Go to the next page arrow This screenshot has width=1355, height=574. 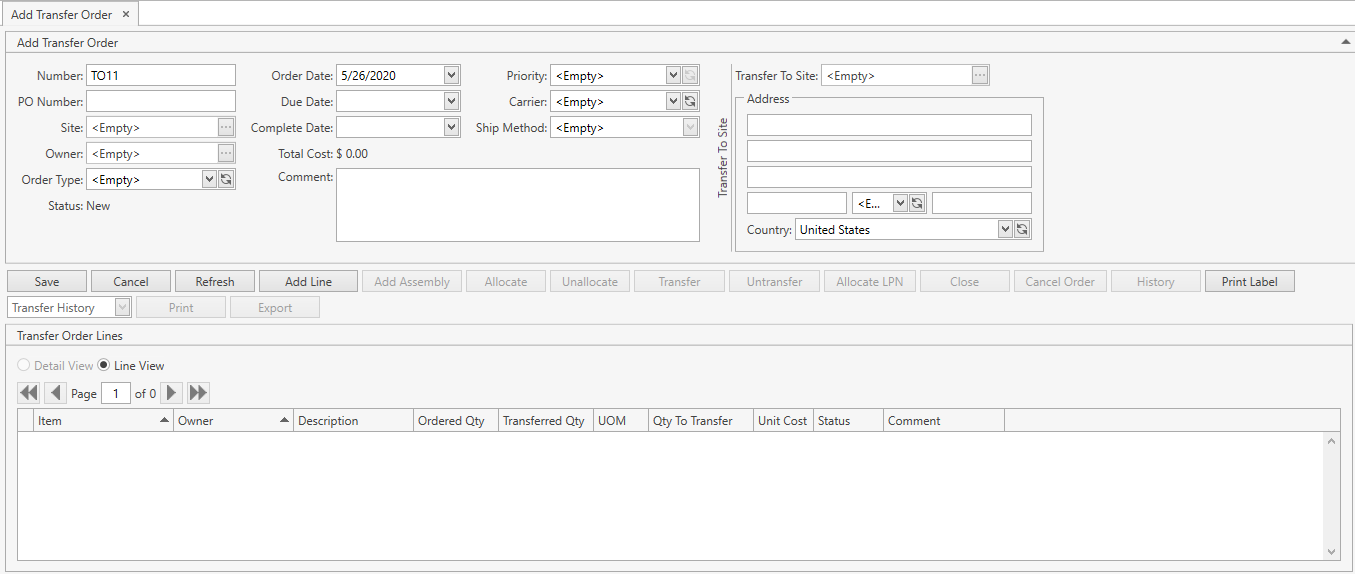[172, 393]
